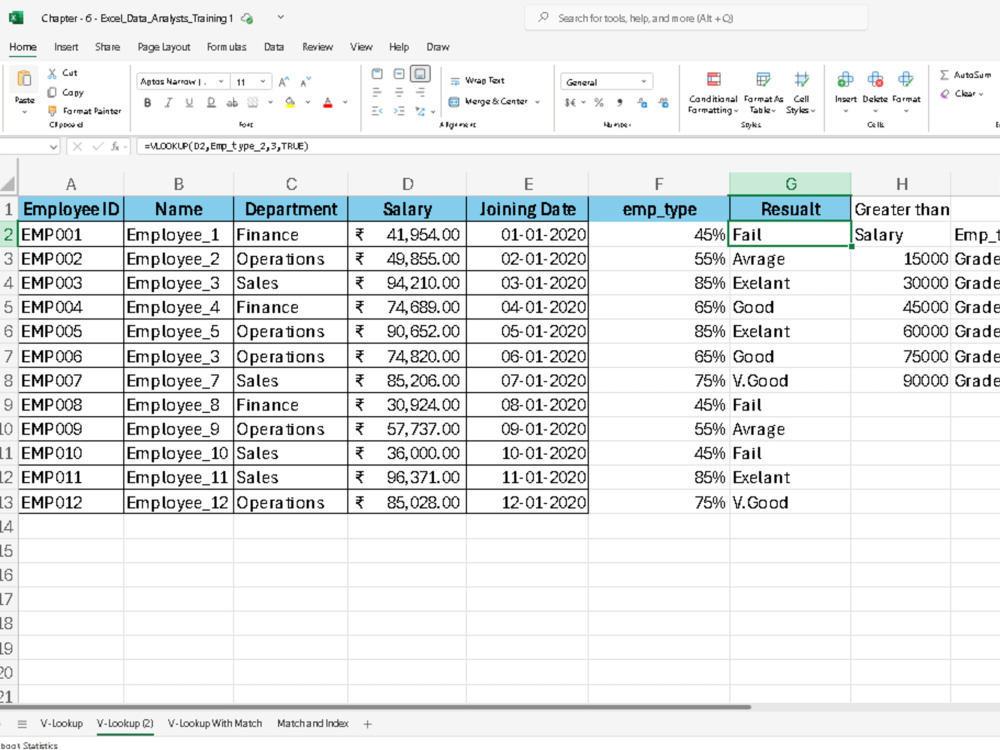Click the Copy icon

(52, 92)
